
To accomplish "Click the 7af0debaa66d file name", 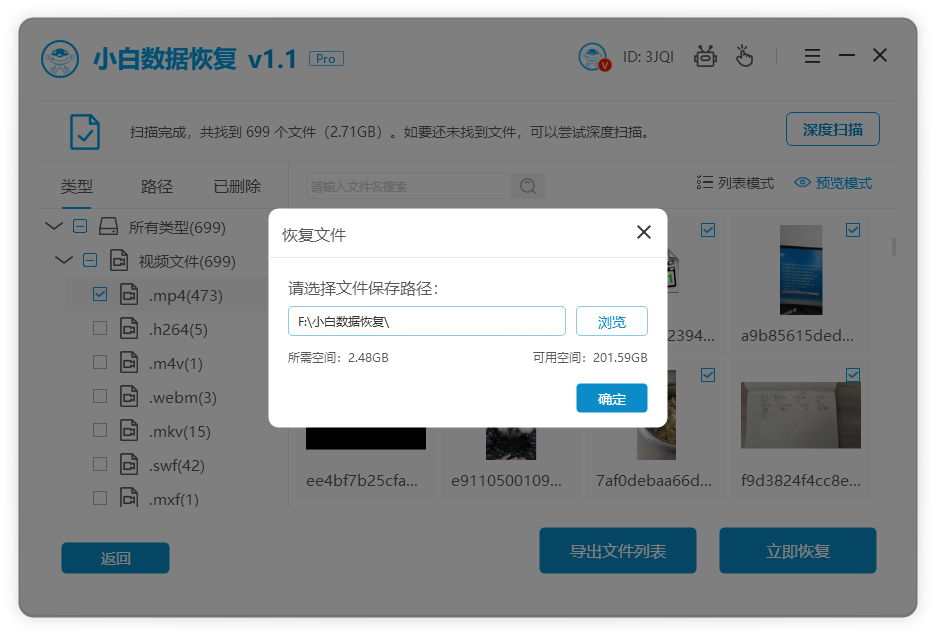I will 654,481.
